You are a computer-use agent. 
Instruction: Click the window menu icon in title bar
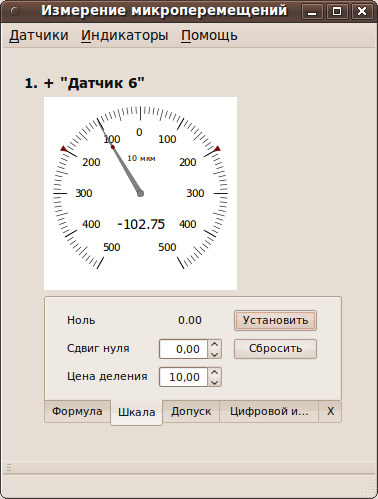pyautogui.click(x=15, y=11)
